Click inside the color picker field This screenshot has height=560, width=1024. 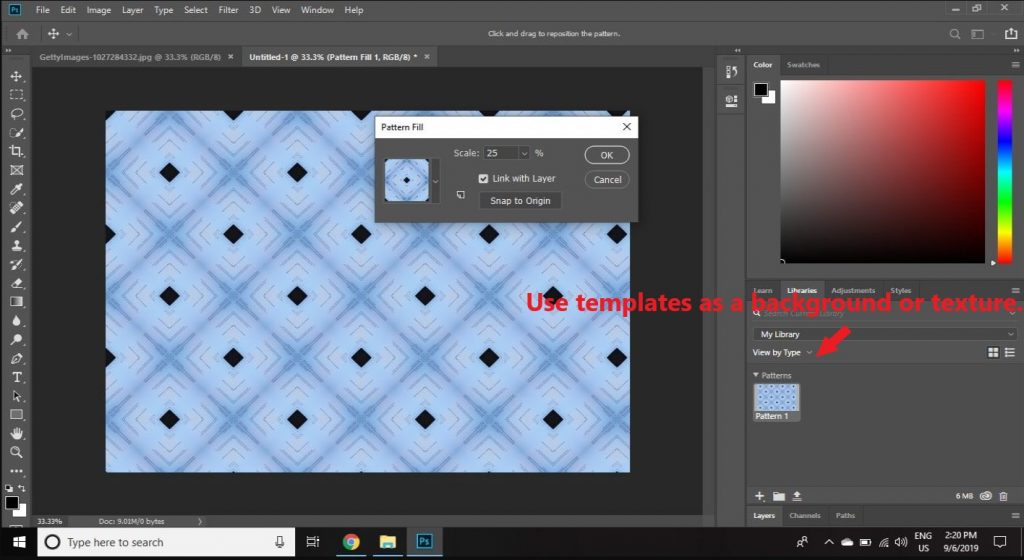tap(883, 172)
